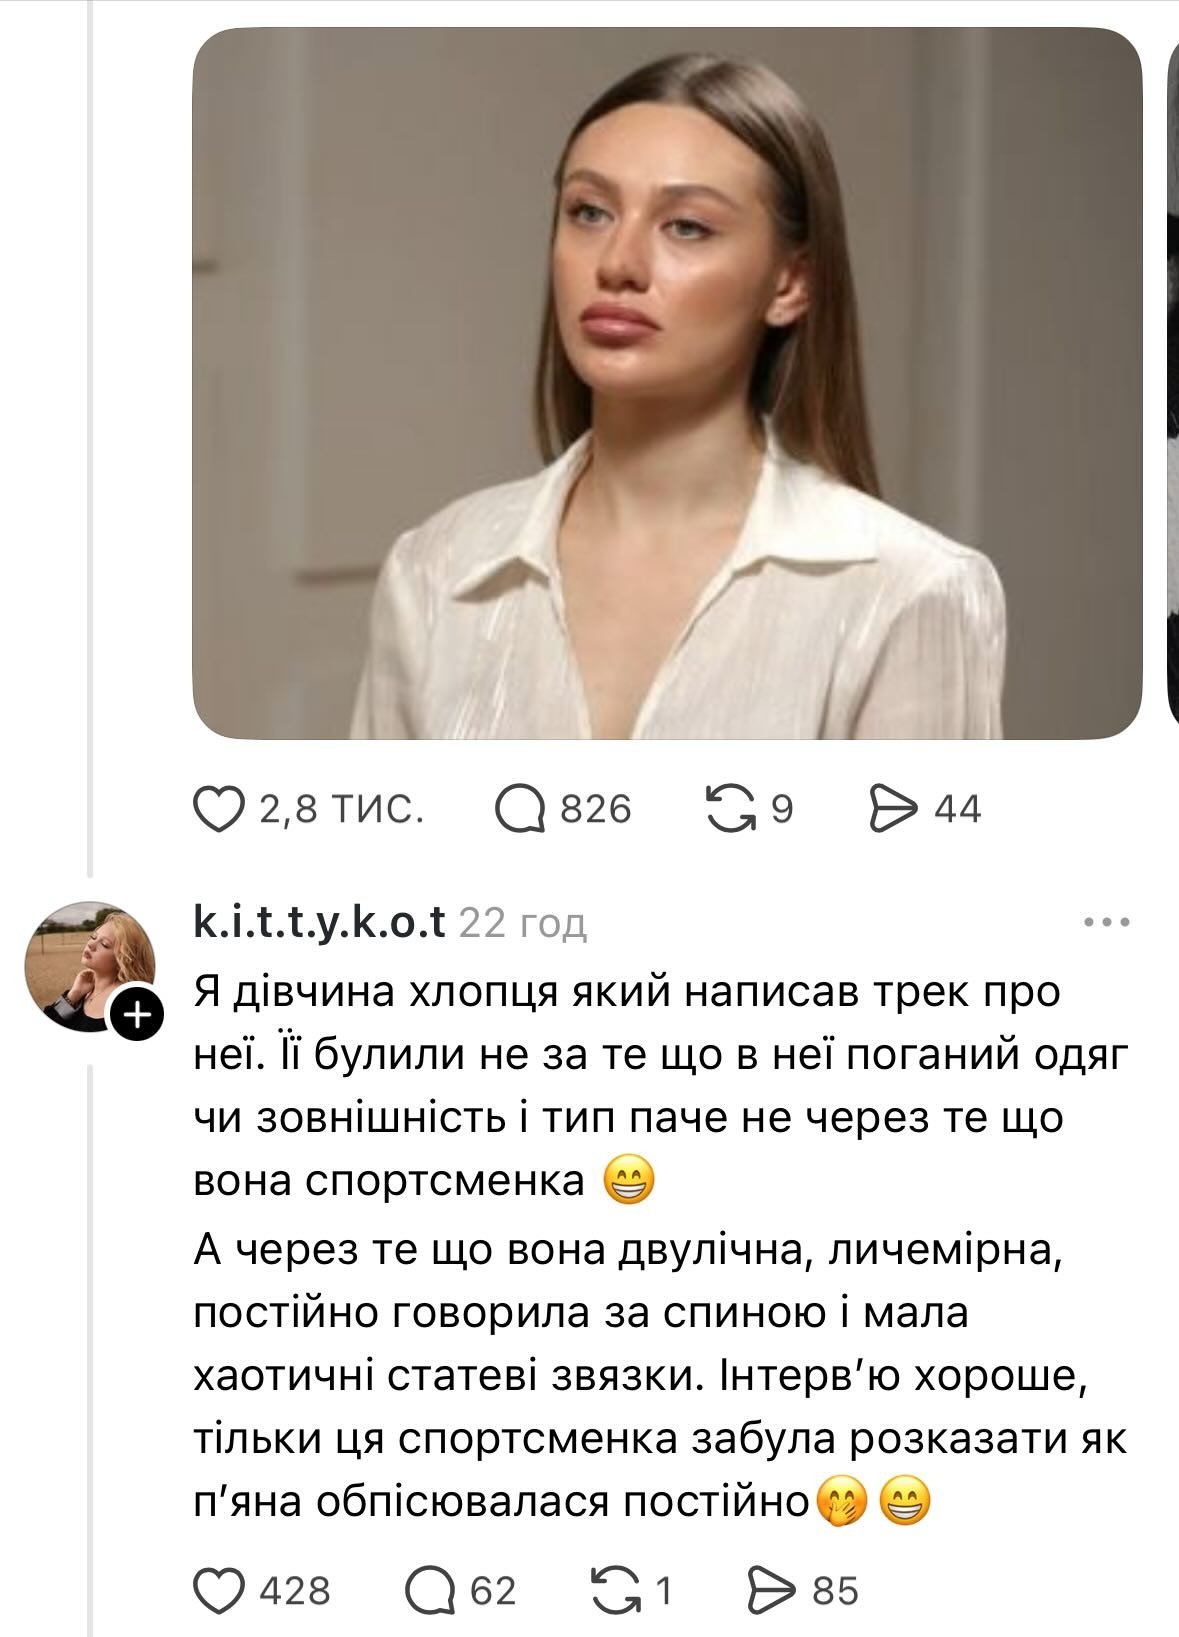Screen dimensions: 1179x1637
Task: Share the main post via paper-plane icon
Action: click(x=894, y=808)
